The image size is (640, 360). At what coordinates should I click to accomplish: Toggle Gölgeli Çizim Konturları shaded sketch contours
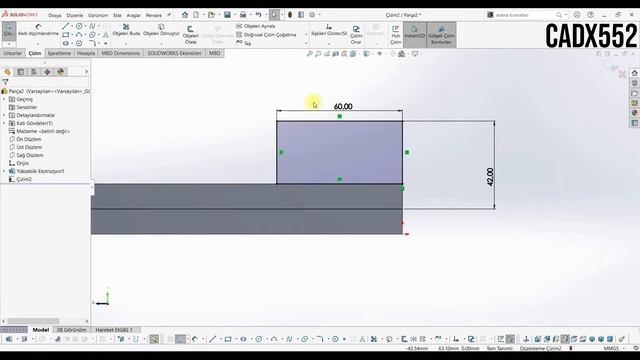pos(441,34)
